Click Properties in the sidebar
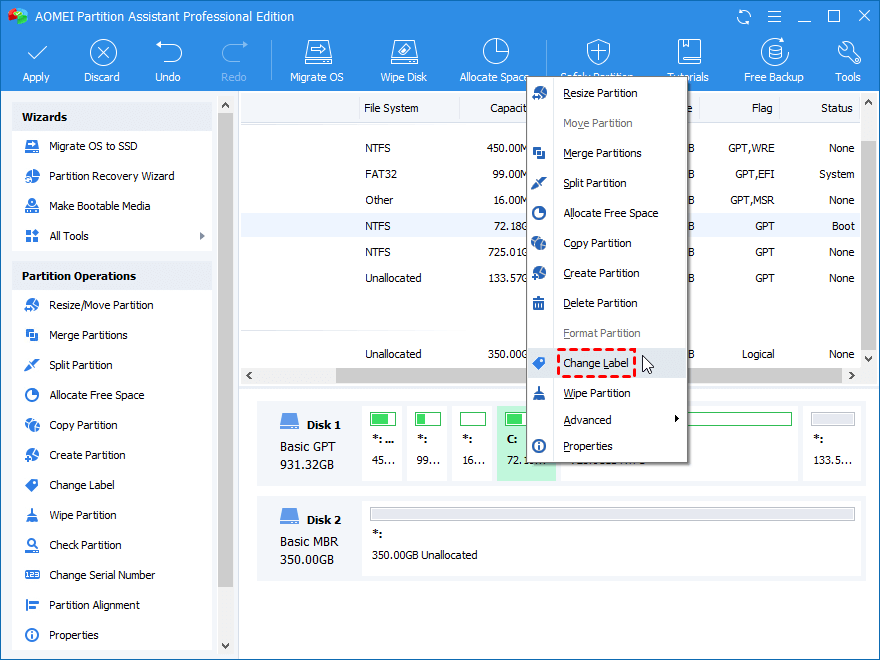 (x=74, y=635)
